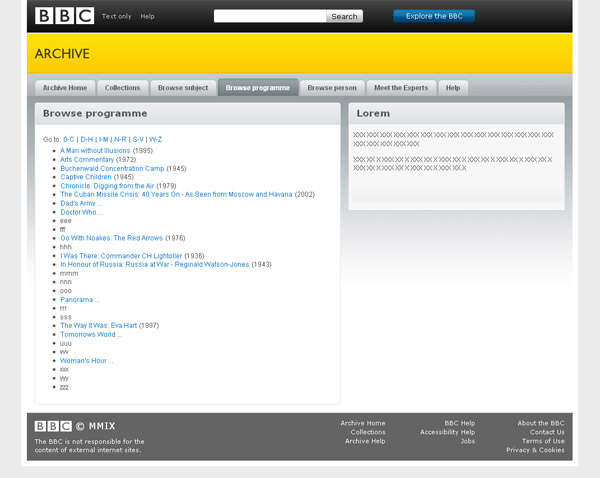The height and width of the screenshot is (478, 600).
Task: Open Go With Noakes: The Red Arrows
Action: point(111,238)
